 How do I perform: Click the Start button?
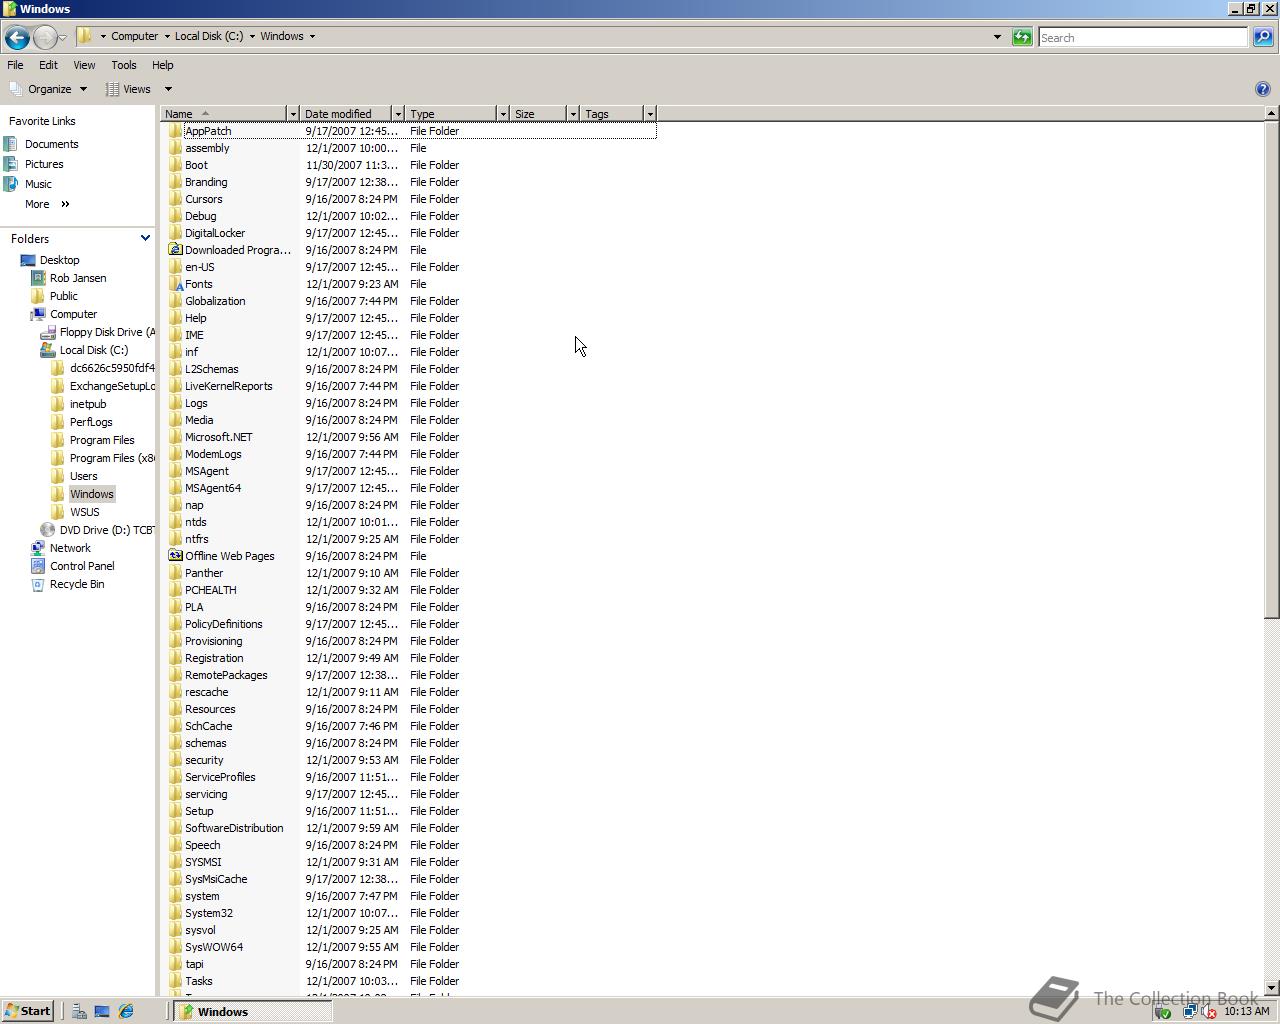tap(28, 1011)
